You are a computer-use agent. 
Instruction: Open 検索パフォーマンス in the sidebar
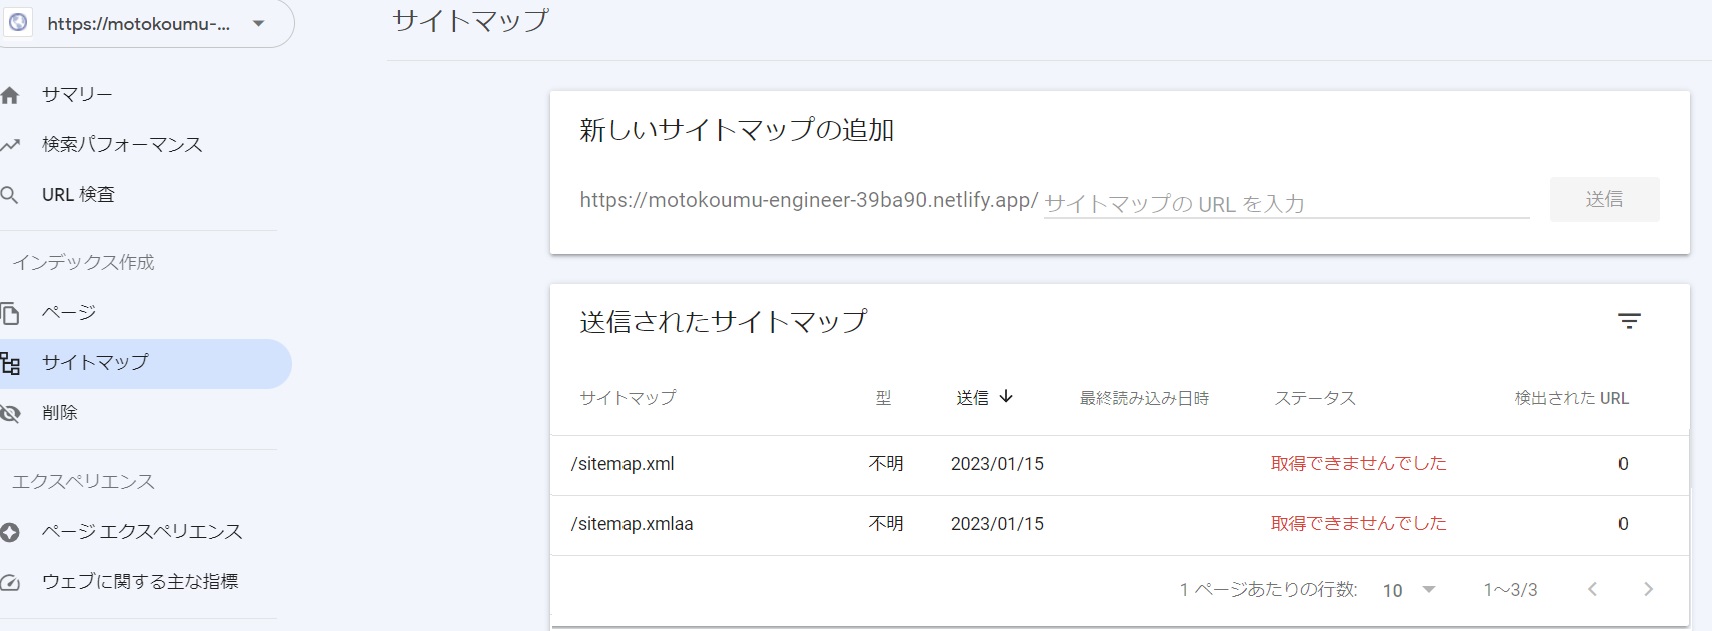[122, 145]
